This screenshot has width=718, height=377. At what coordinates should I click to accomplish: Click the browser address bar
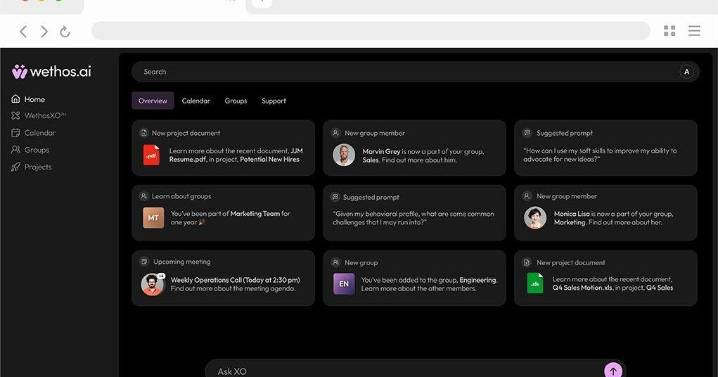click(371, 31)
